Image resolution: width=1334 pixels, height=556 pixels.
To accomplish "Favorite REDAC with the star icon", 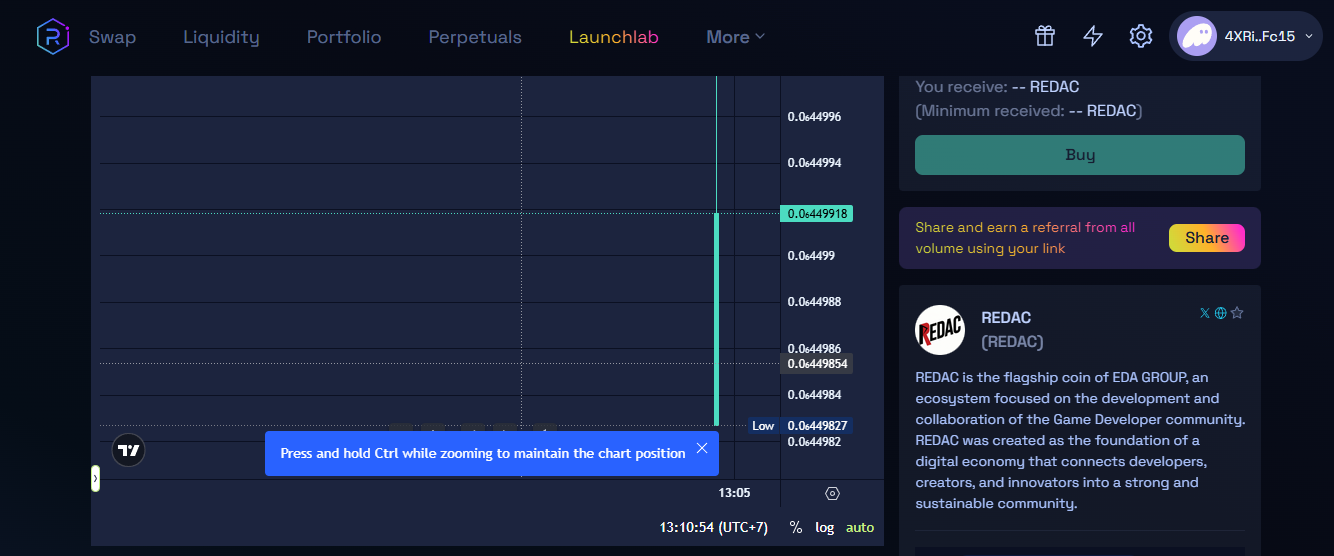I will tap(1237, 313).
